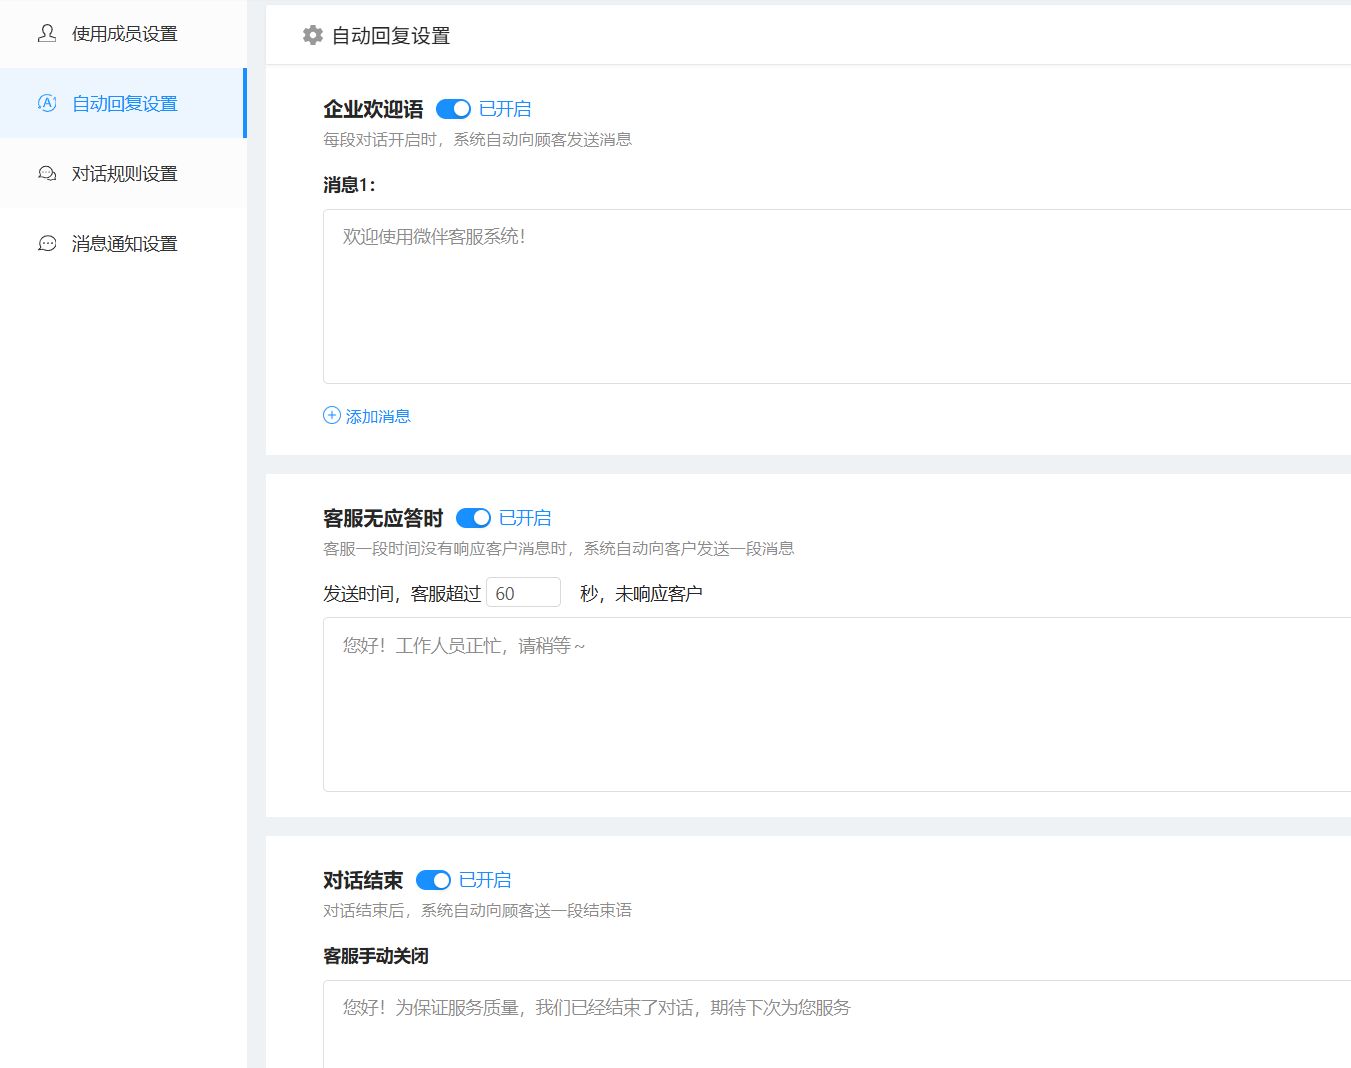This screenshot has width=1351, height=1068.
Task: Click the 发送时间，客服超过 label
Action: pyautogui.click(x=402, y=594)
